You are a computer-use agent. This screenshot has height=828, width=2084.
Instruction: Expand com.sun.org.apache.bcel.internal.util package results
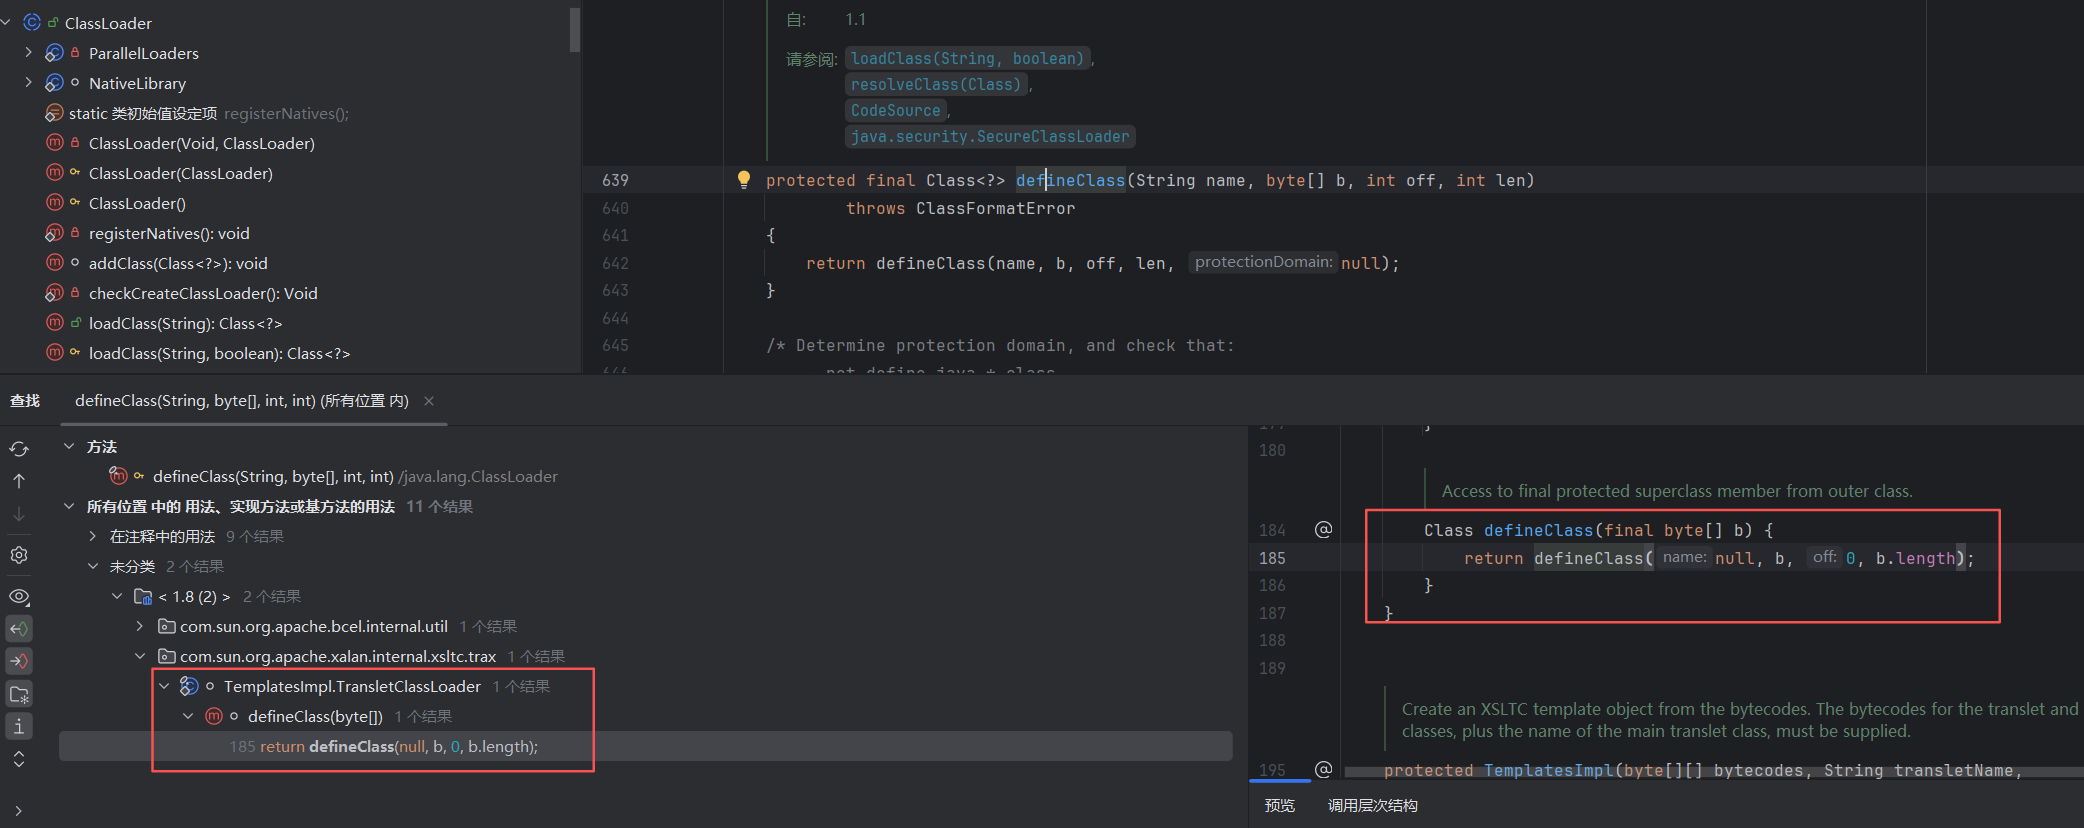(x=140, y=626)
